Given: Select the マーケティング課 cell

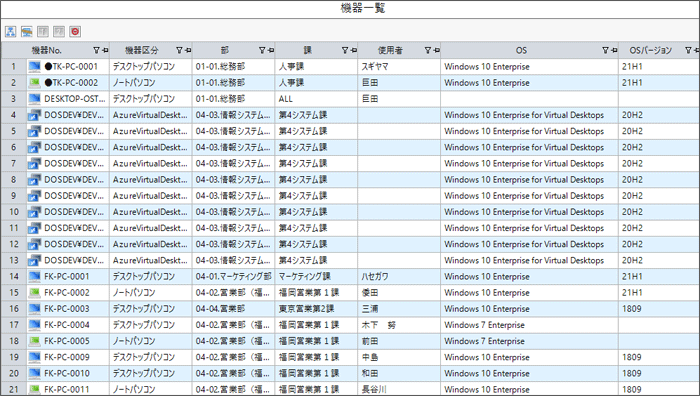Looking at the screenshot, I should coord(316,276).
